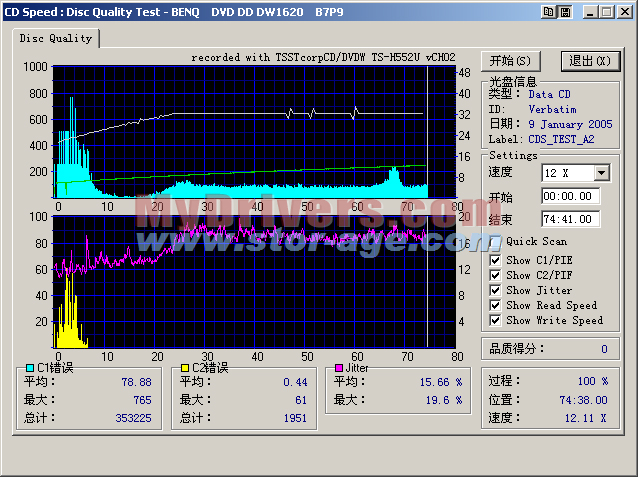Click the yellow C2 error legend swatch

(x=185, y=368)
